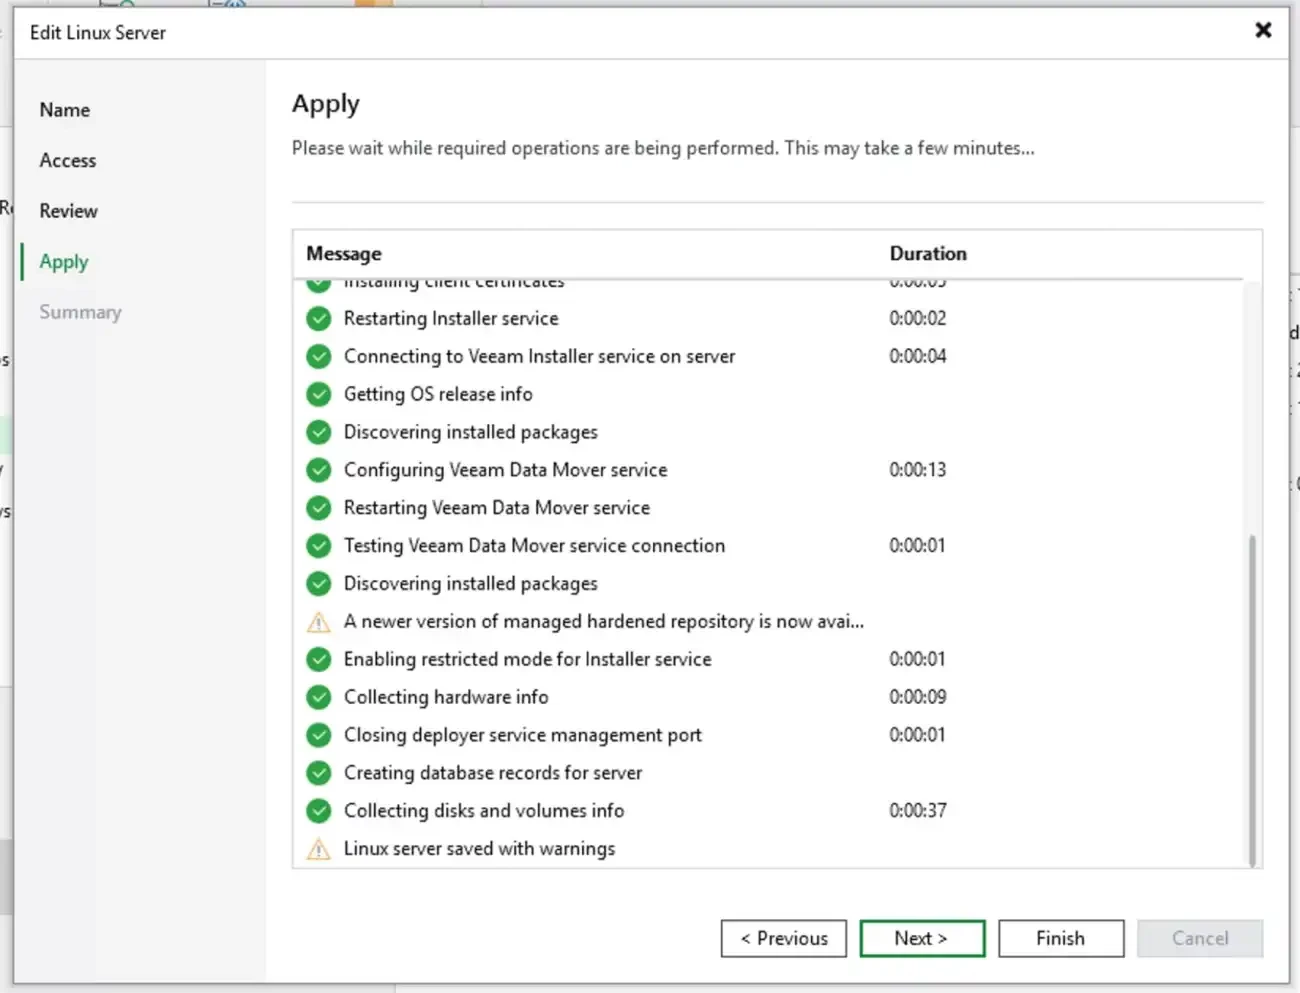Click the log list vertical scrollbar
The width and height of the screenshot is (1300, 993).
click(x=1252, y=700)
